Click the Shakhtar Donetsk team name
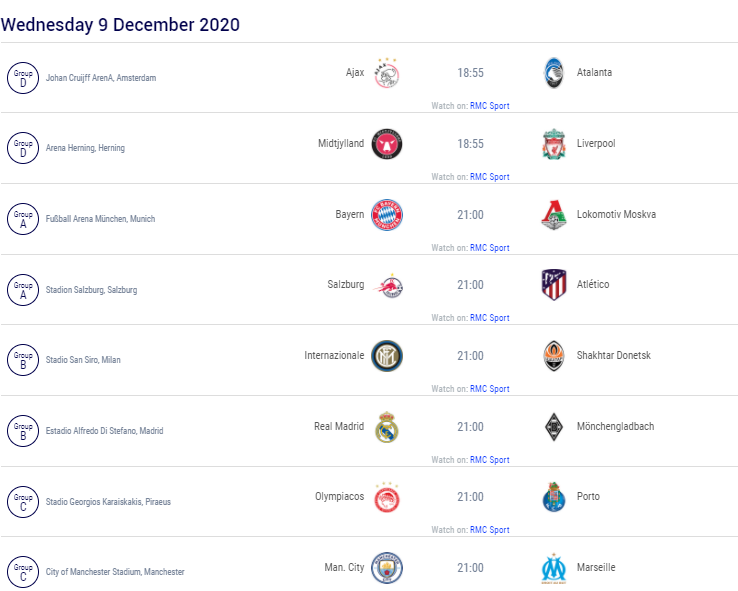The height and width of the screenshot is (591, 738). pos(614,355)
